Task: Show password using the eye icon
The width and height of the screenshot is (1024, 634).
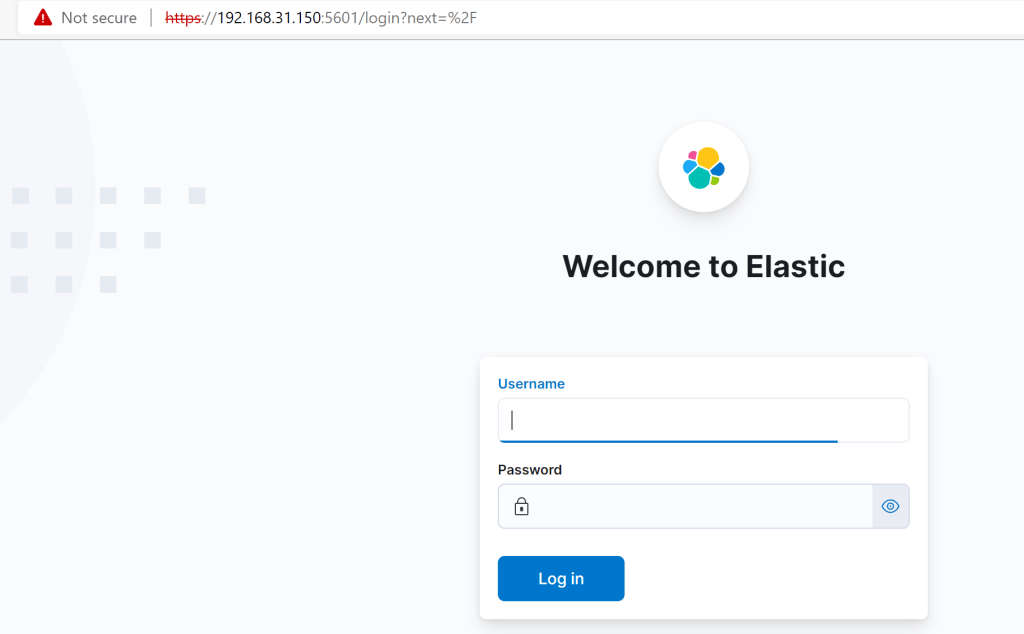Action: click(x=890, y=507)
